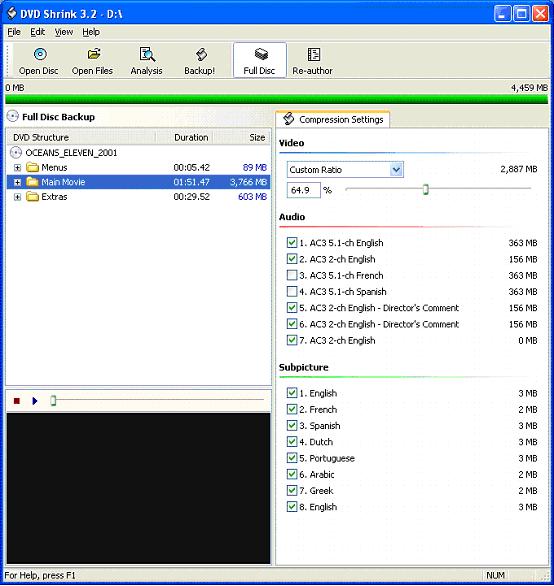Viewport: 554px width, 586px height.
Task: Uncheck audio 1 AC3 5.1-ch English
Action: [292, 243]
